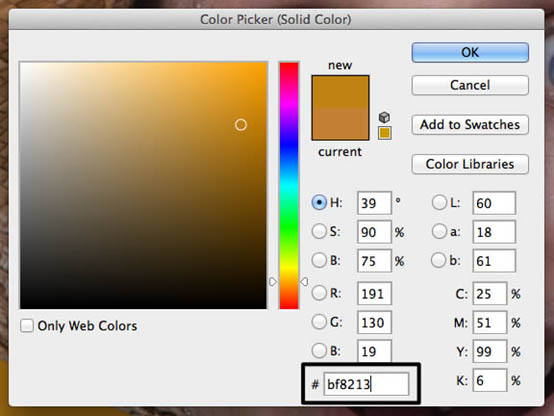Screen dimensions: 554x416
Task: Click the K black field showing 6
Action: [490, 380]
